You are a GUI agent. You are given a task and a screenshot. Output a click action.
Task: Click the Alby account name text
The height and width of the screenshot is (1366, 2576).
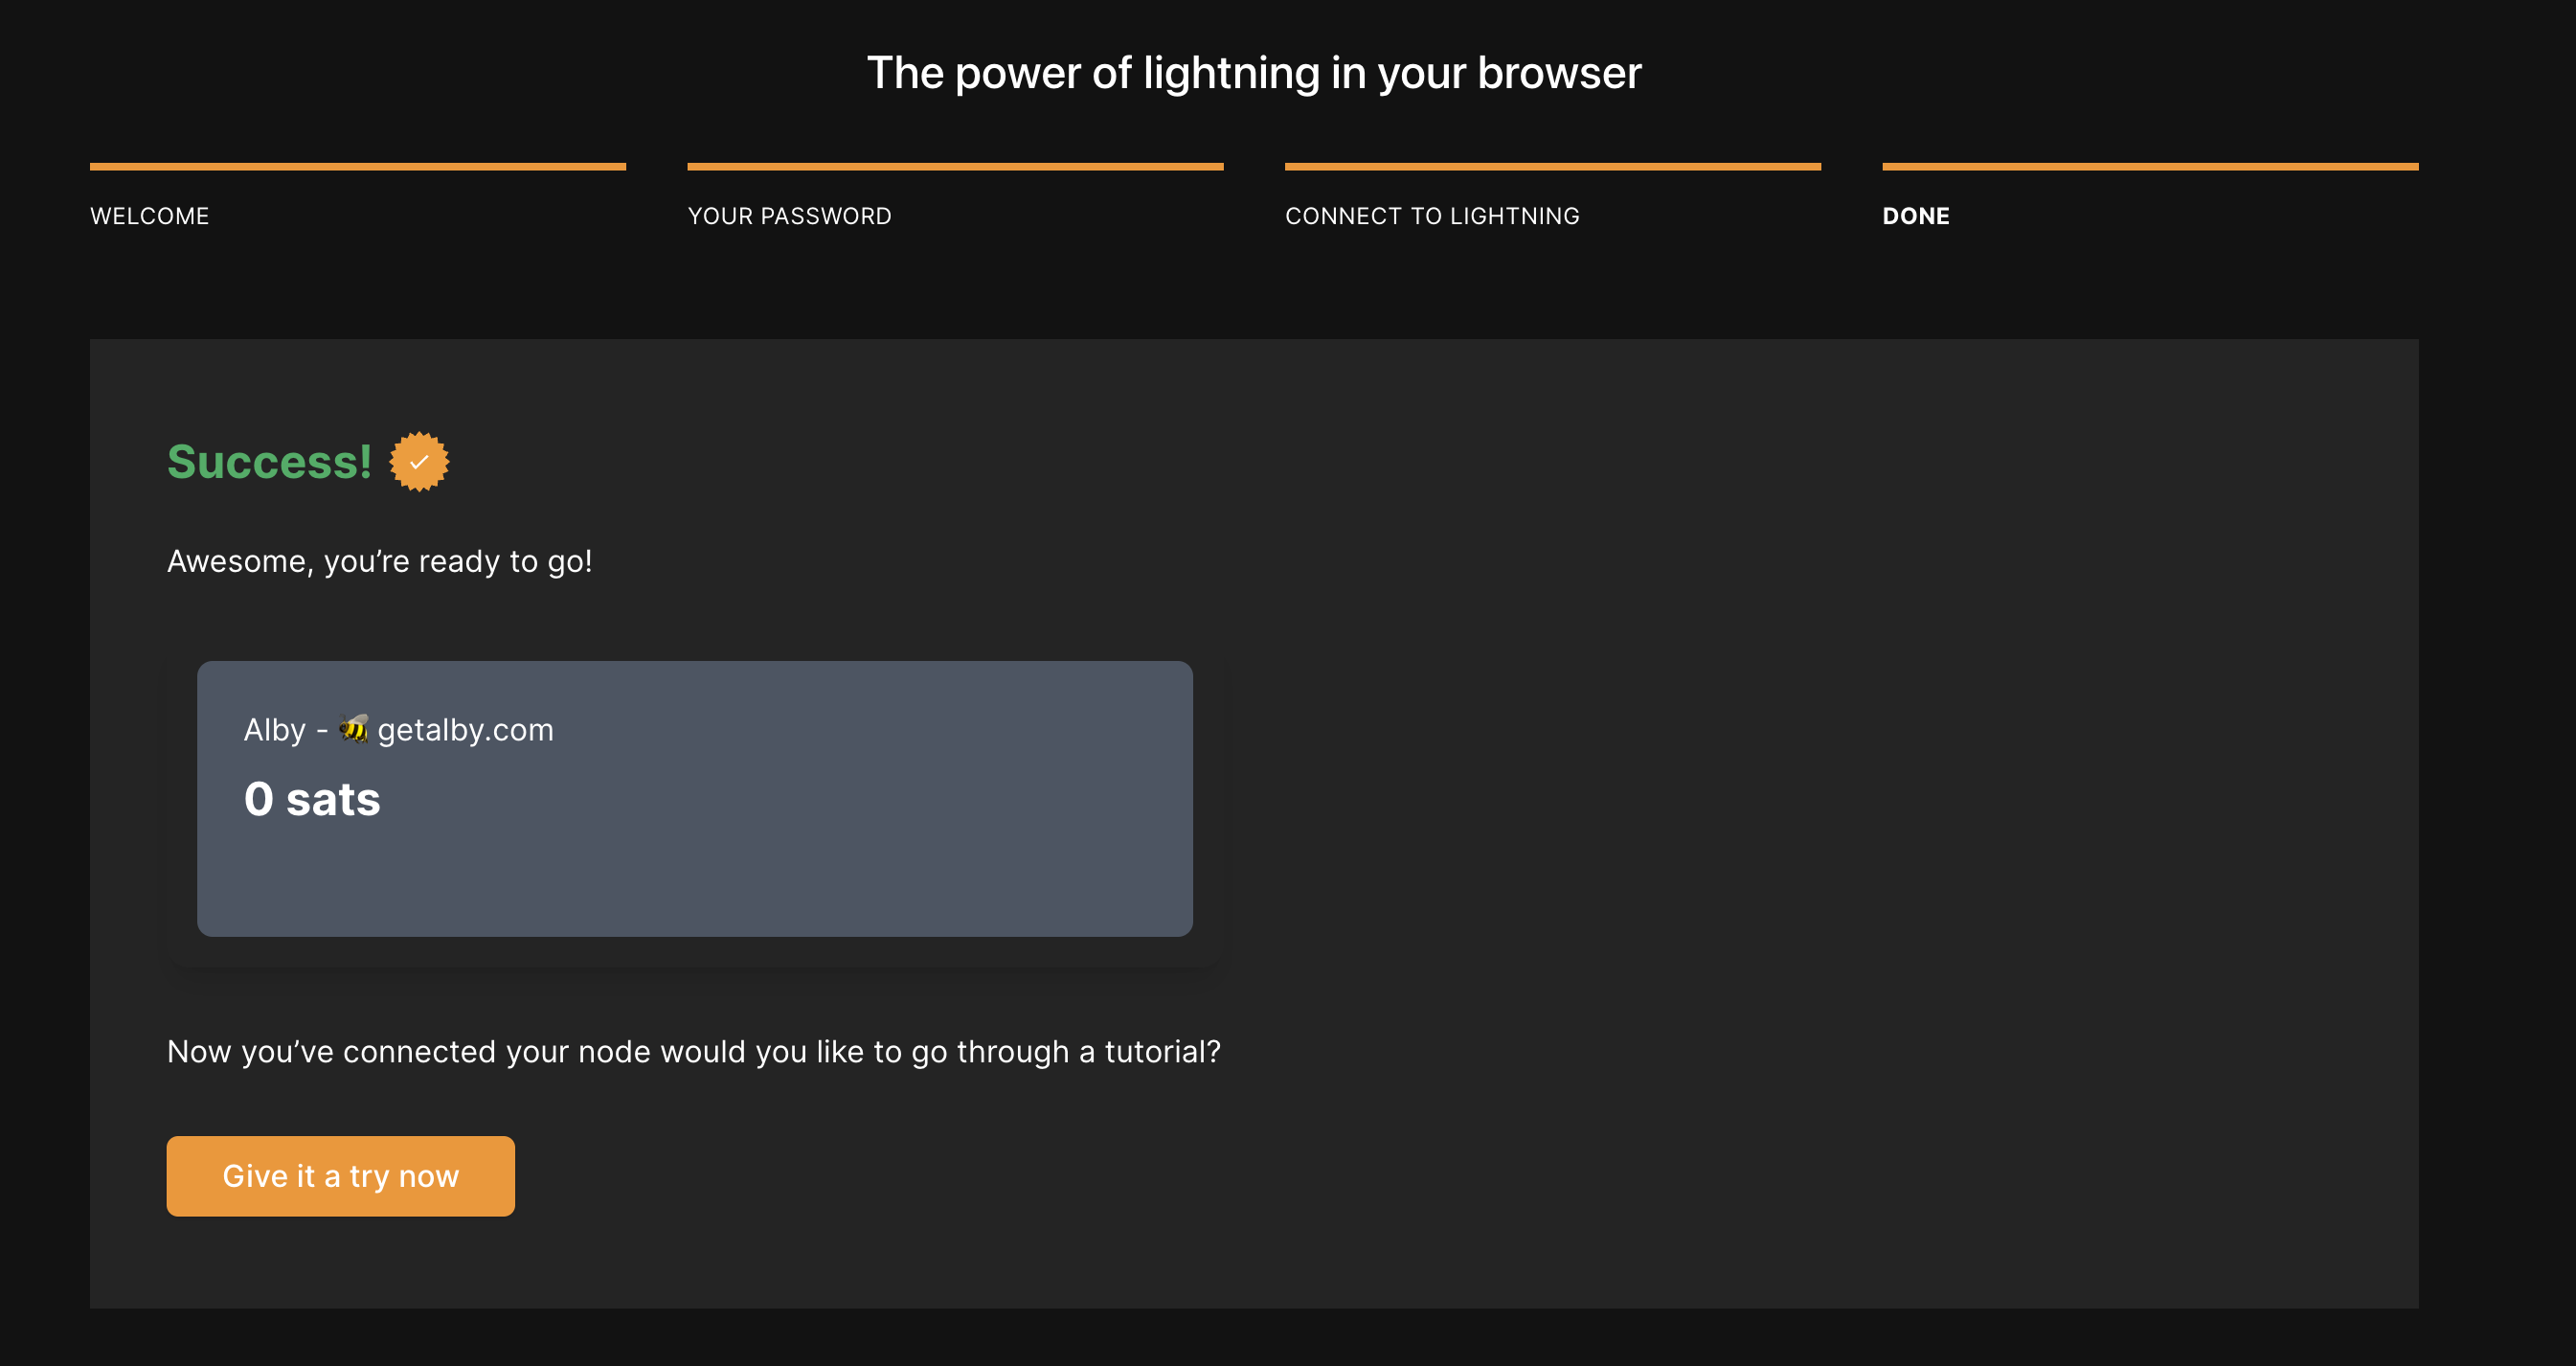pos(278,729)
